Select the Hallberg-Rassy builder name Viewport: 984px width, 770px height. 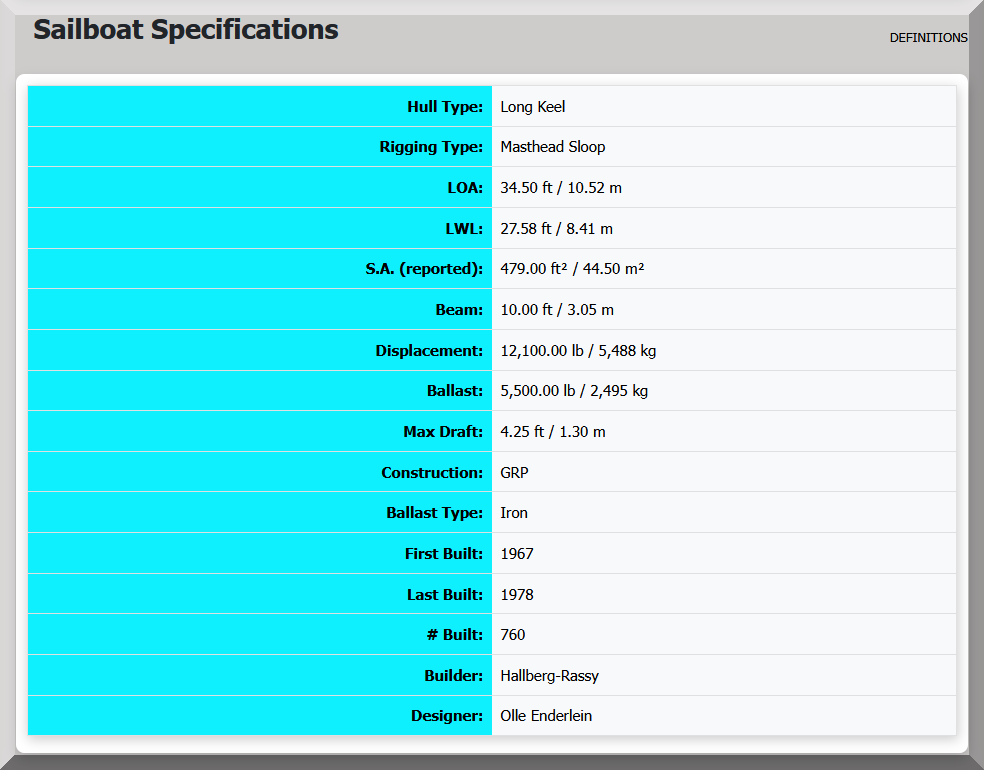click(550, 676)
